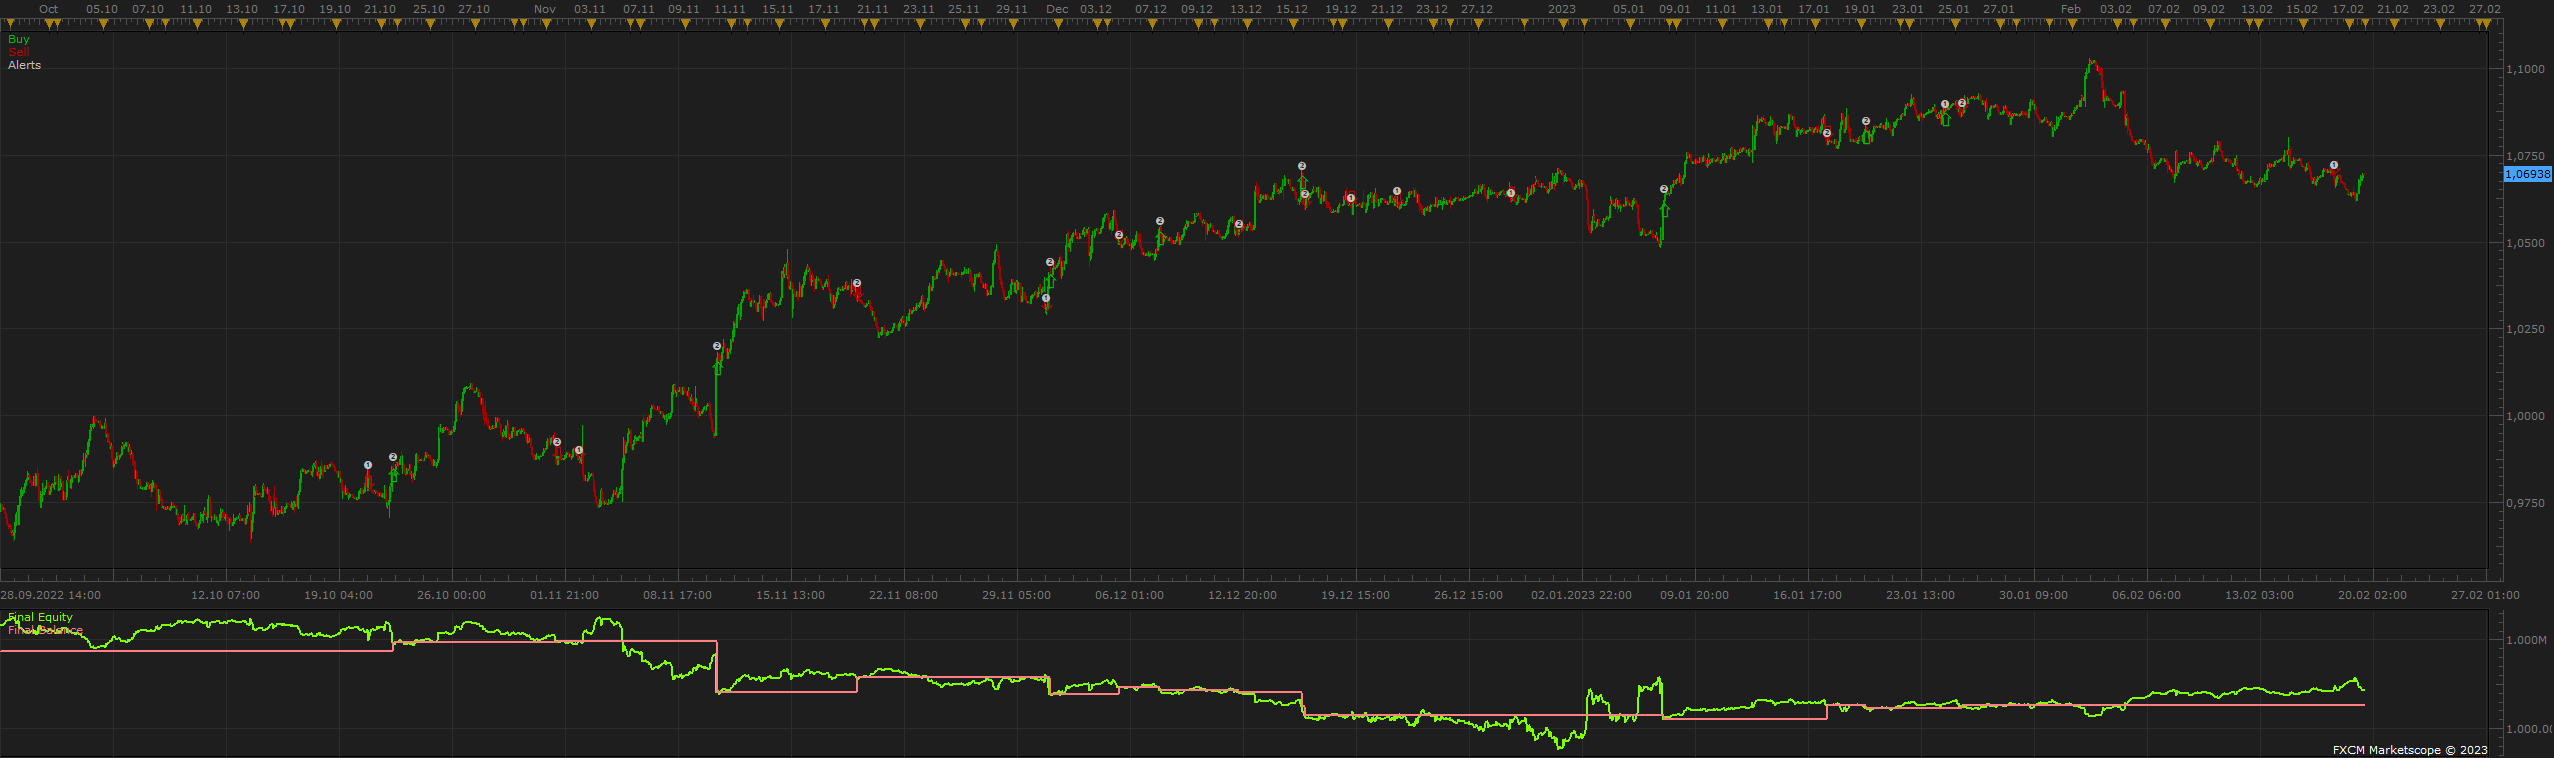The width and height of the screenshot is (2554, 758).
Task: Click the Alerts legend label
Action: (25, 65)
